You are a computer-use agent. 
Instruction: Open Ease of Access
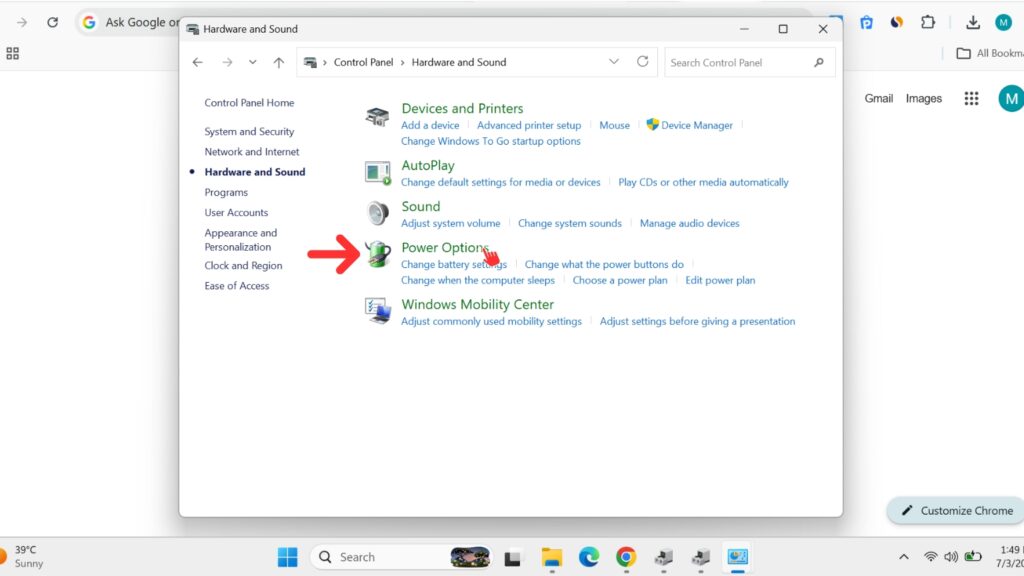click(236, 285)
